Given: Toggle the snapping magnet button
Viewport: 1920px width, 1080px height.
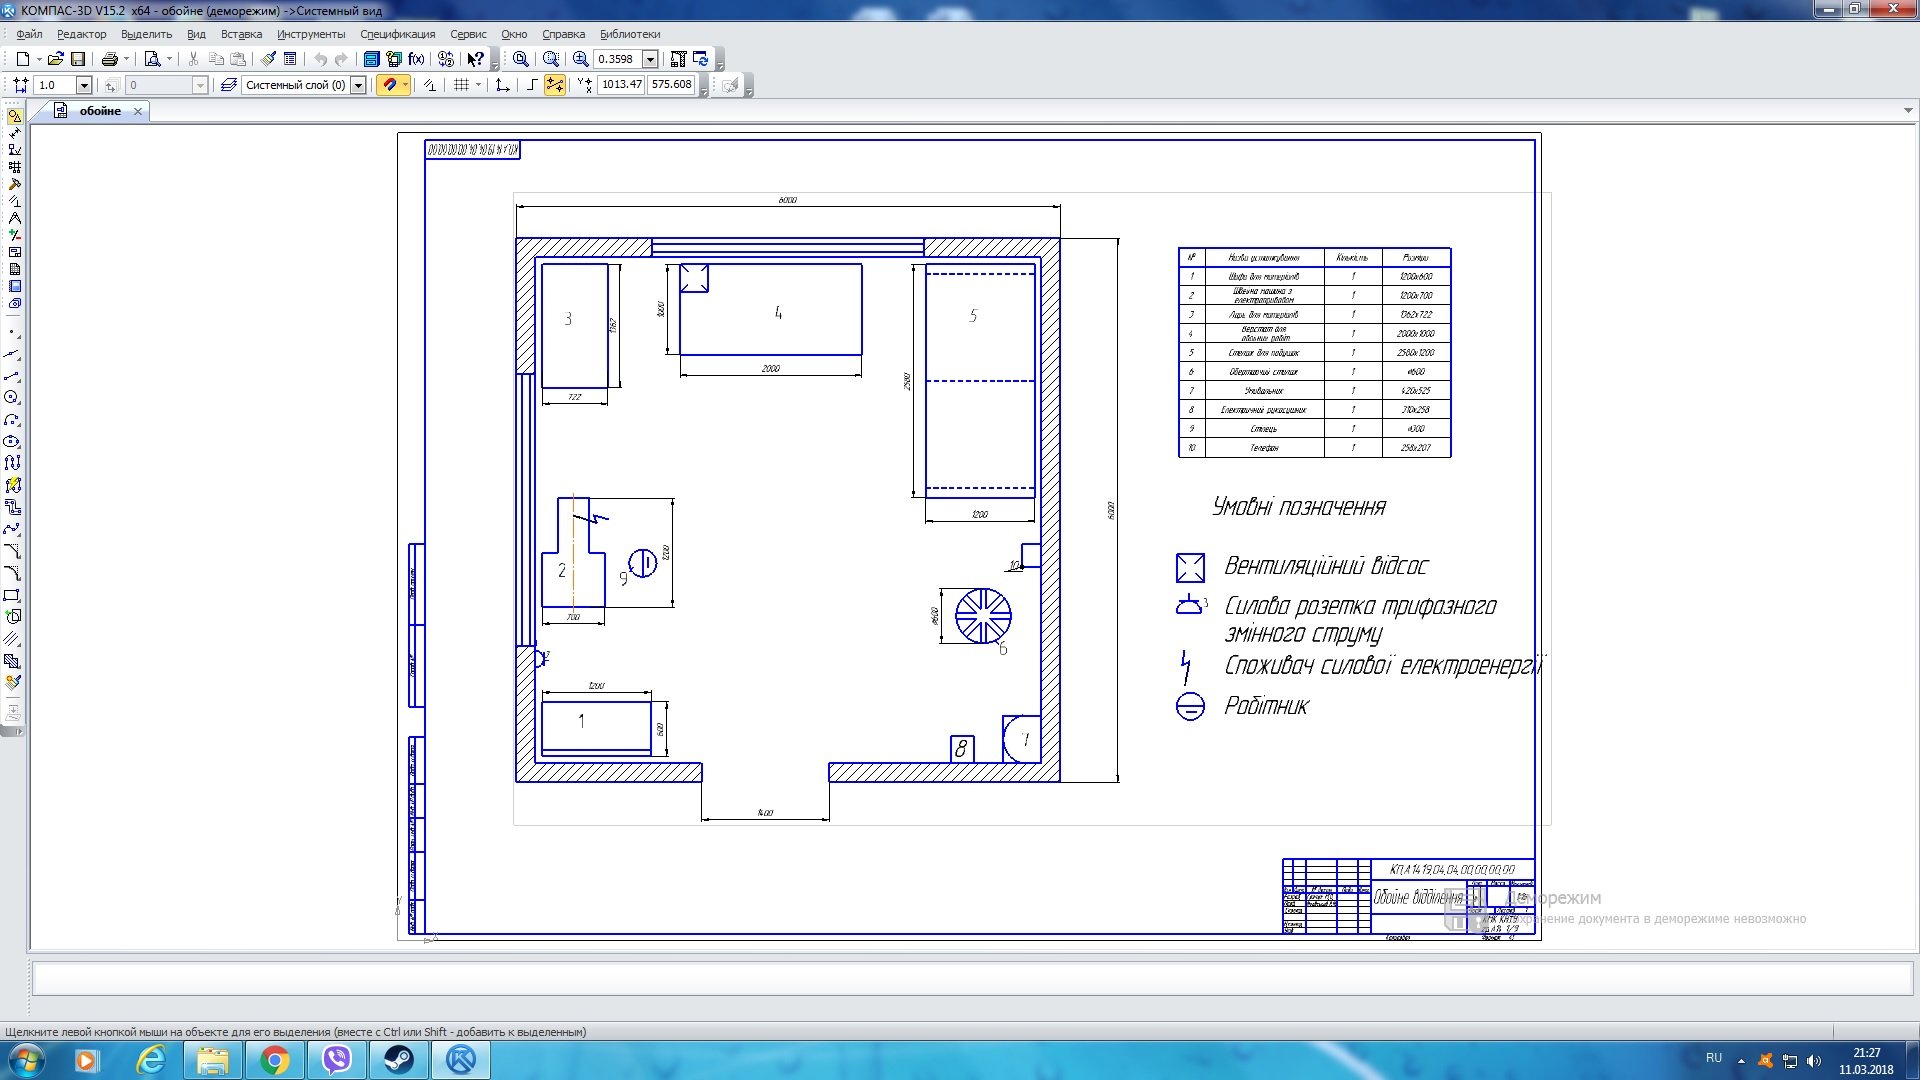Looking at the screenshot, I should pos(390,85).
